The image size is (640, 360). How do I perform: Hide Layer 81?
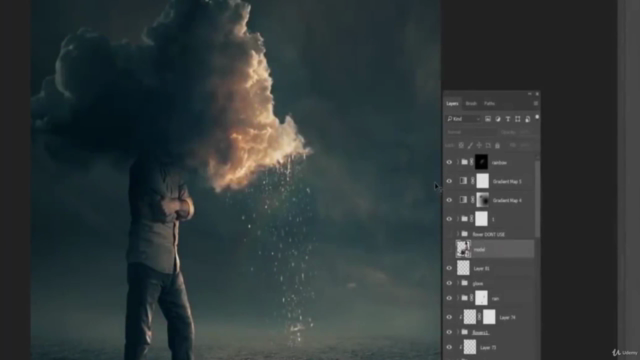click(449, 268)
